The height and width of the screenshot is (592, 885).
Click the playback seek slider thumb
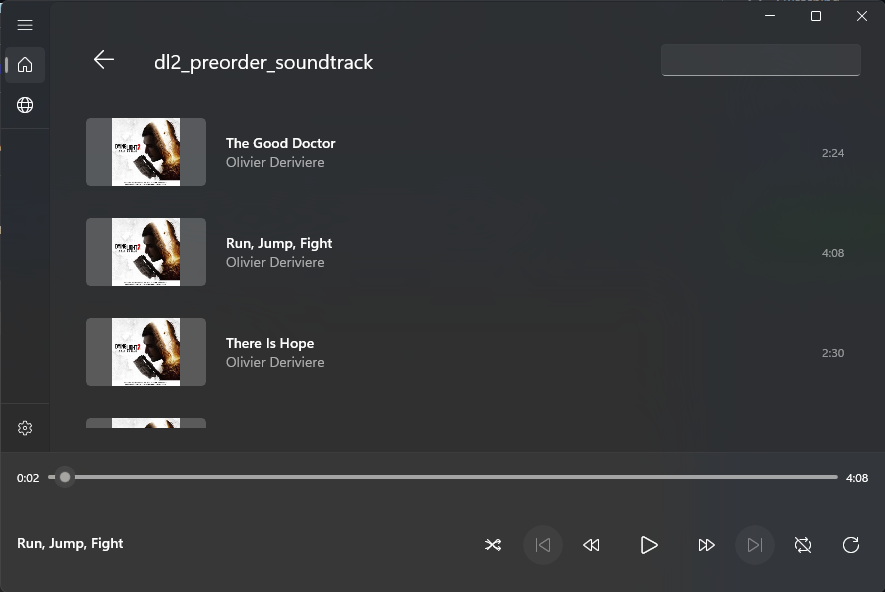pyautogui.click(x=65, y=477)
